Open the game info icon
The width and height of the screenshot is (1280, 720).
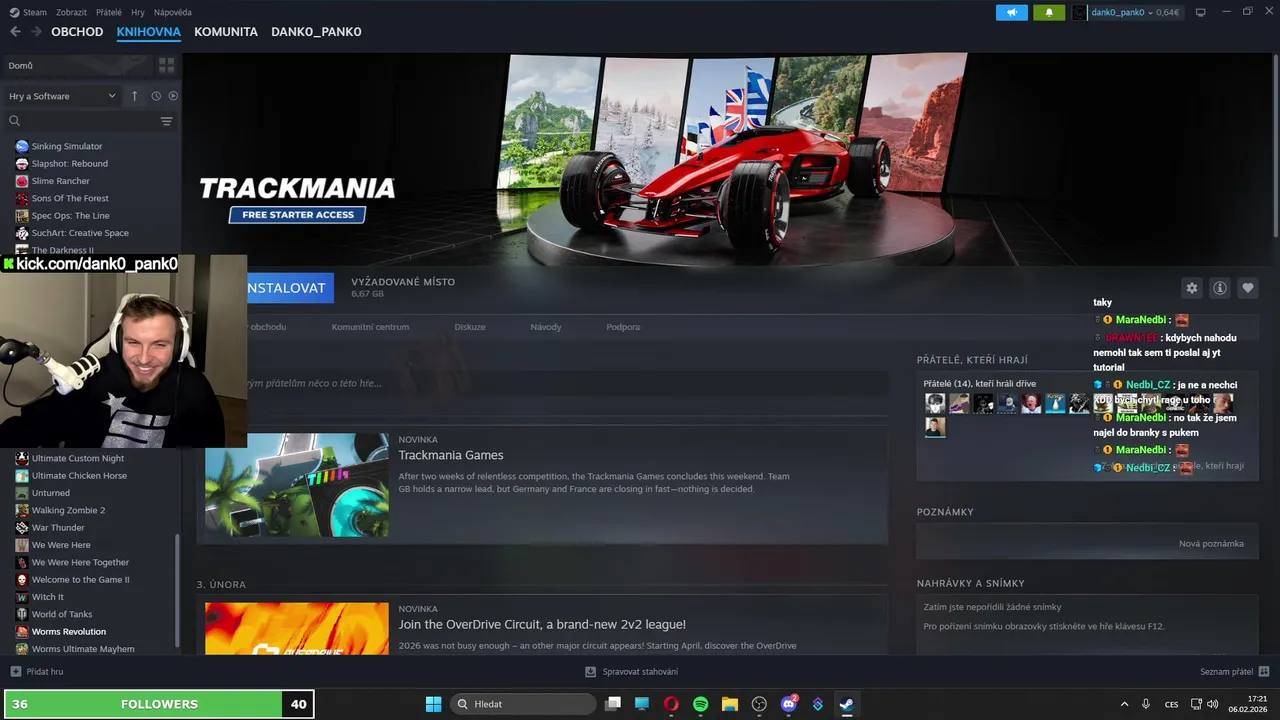[1220, 288]
